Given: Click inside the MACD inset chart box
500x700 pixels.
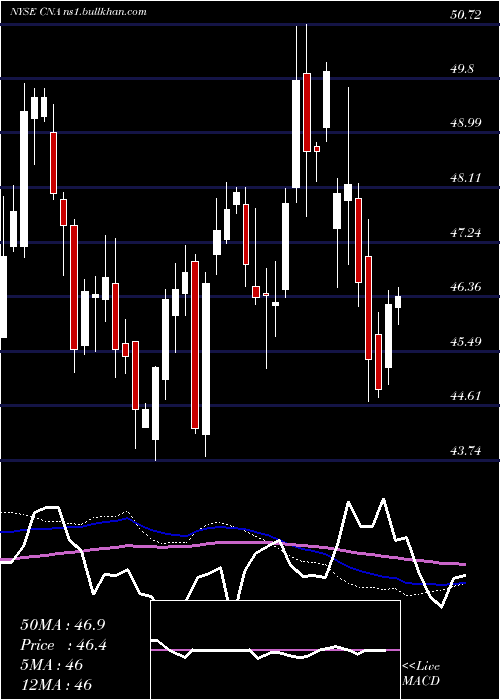Looking at the screenshot, I should pos(275,650).
